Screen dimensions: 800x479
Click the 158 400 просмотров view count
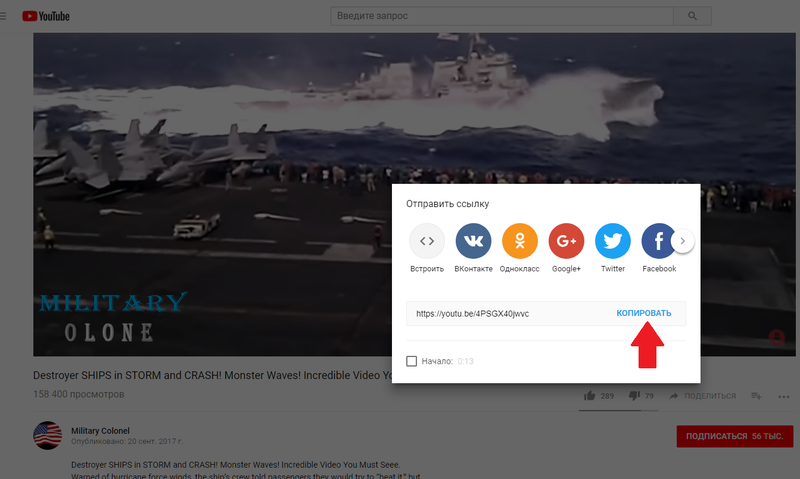point(79,394)
